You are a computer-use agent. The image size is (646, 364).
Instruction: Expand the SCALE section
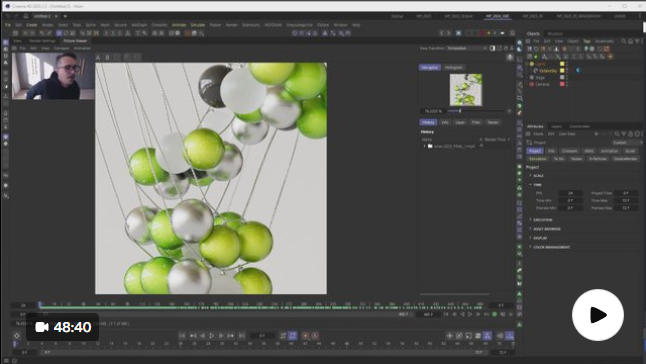tap(538, 176)
